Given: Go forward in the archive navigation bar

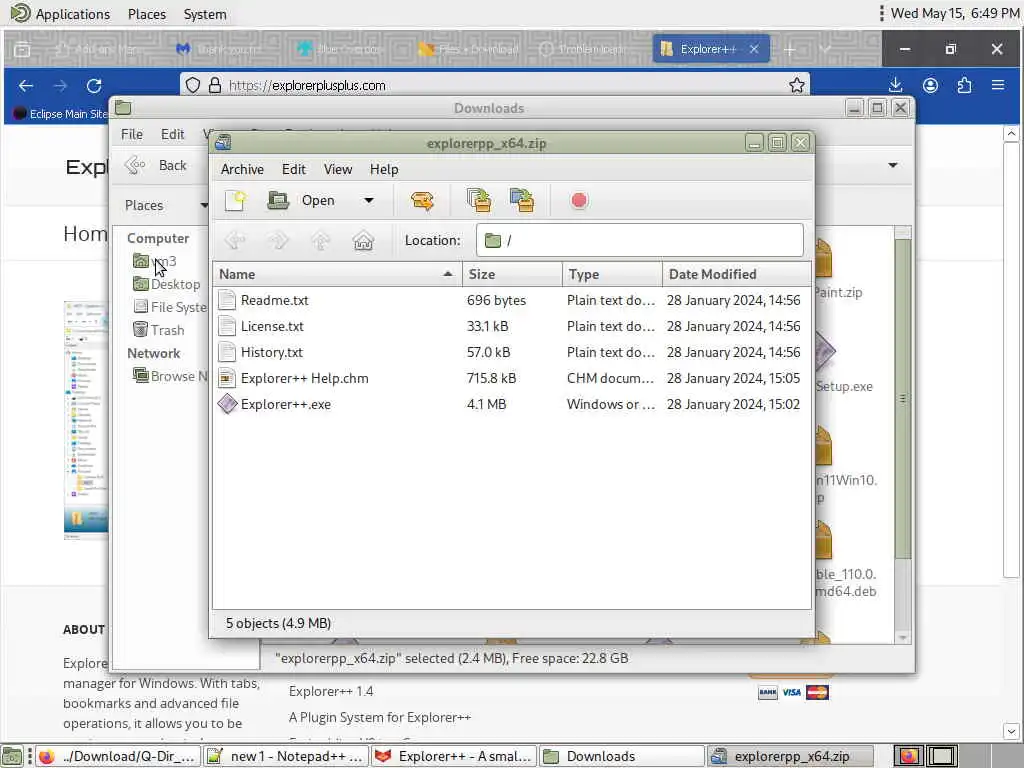Looking at the screenshot, I should point(278,241).
